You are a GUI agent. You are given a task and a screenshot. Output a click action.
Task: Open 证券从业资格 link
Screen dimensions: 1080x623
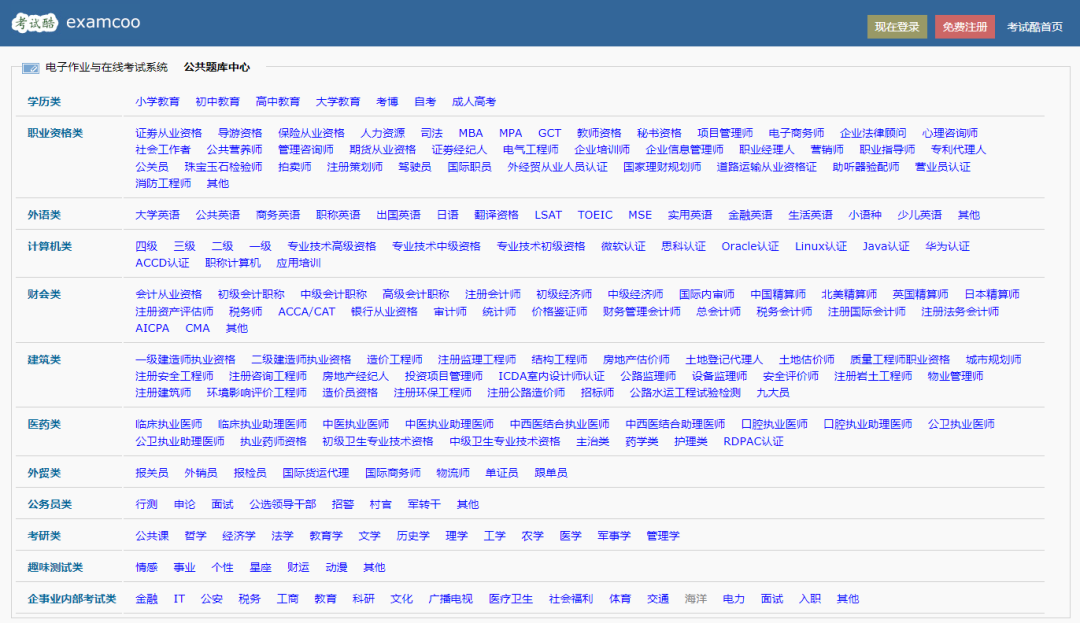click(169, 133)
